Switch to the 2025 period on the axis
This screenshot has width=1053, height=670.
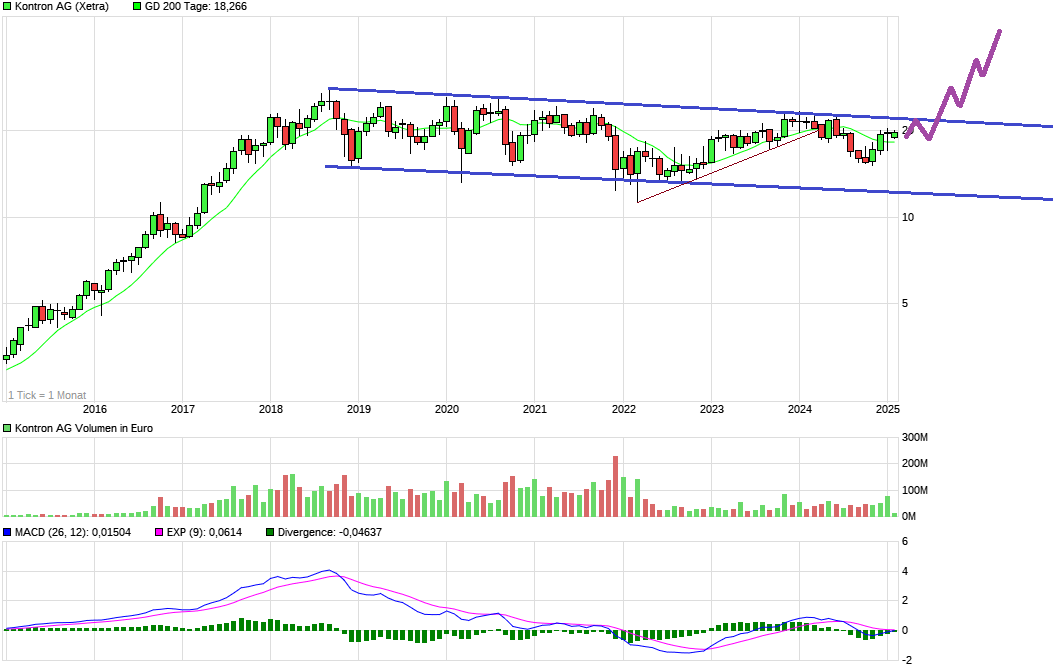[x=886, y=408]
